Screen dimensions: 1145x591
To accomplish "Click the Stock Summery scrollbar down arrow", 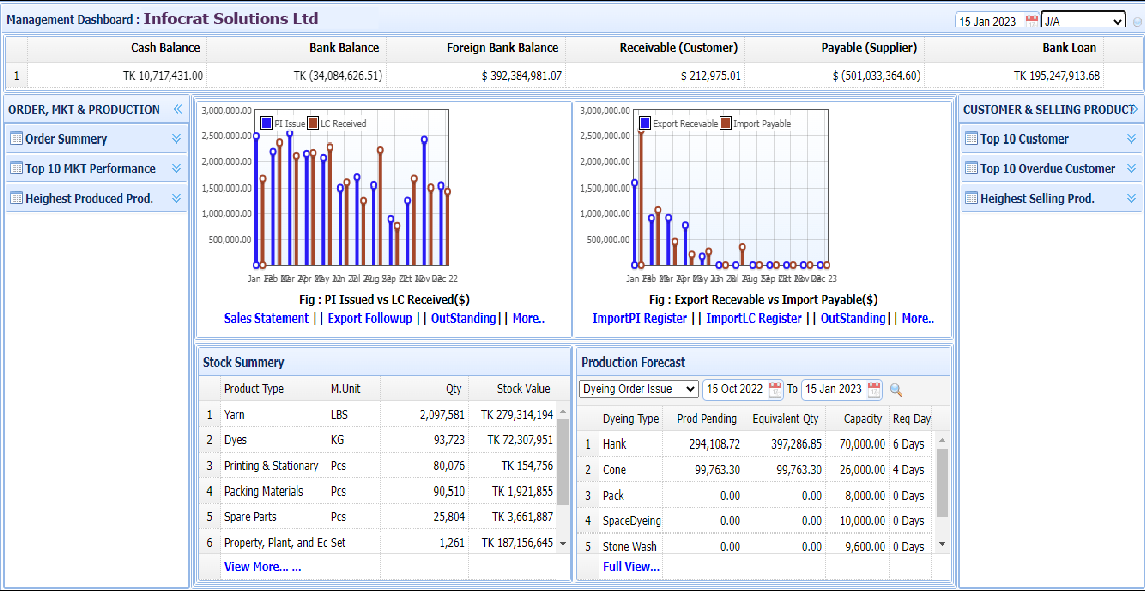I will (562, 544).
